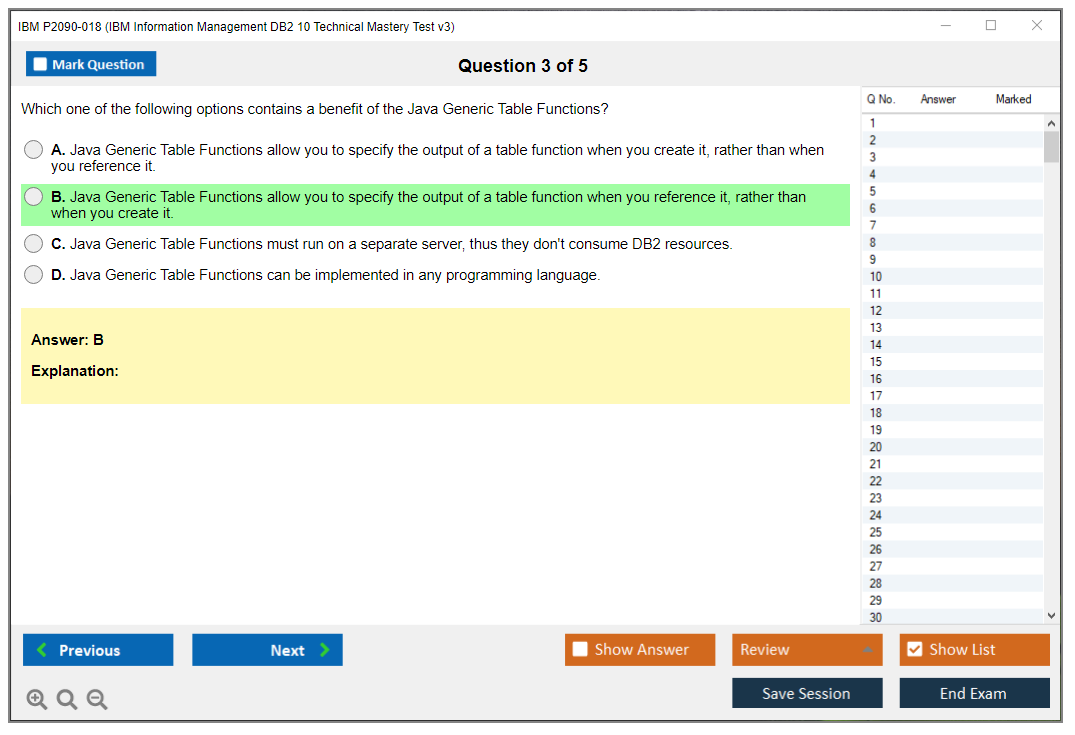Select answer option B radio button
Viewport: 1075px width, 735px height.
pyautogui.click(x=34, y=197)
